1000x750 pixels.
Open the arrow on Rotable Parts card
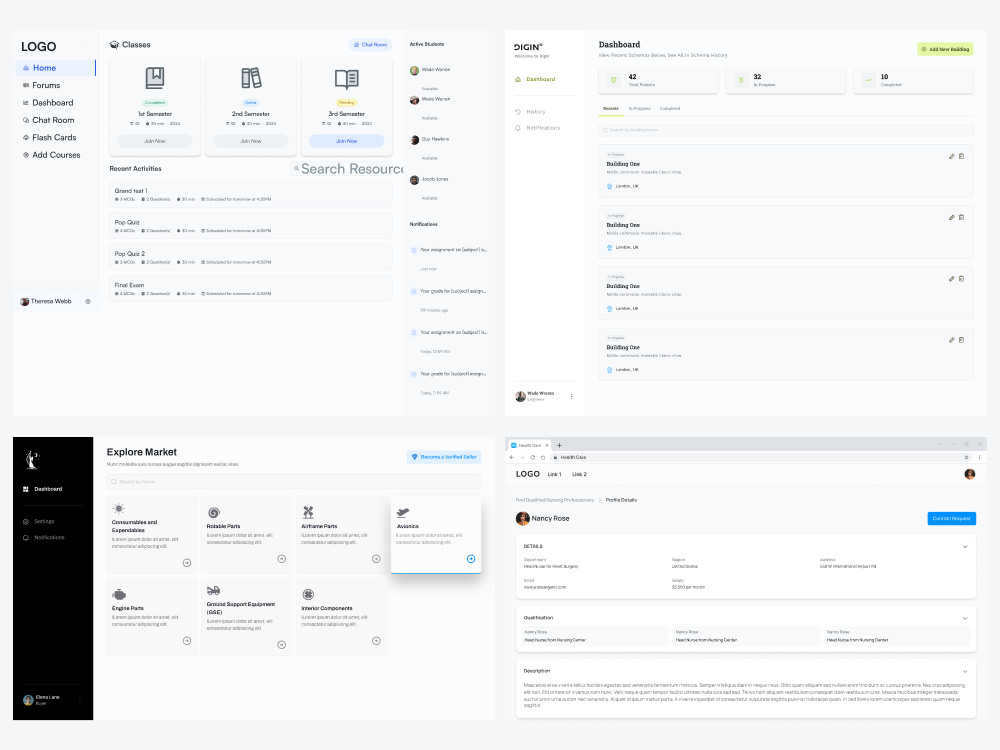tap(281, 559)
